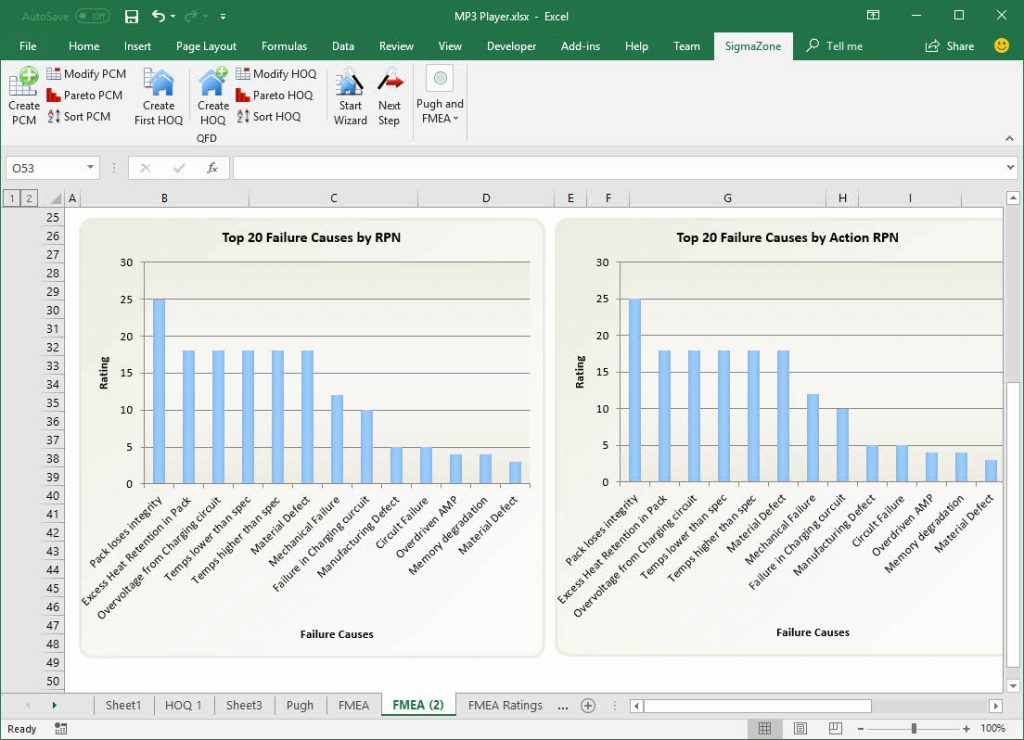The image size is (1024, 740).
Task: Open Modify PCM tool
Action: (x=86, y=74)
